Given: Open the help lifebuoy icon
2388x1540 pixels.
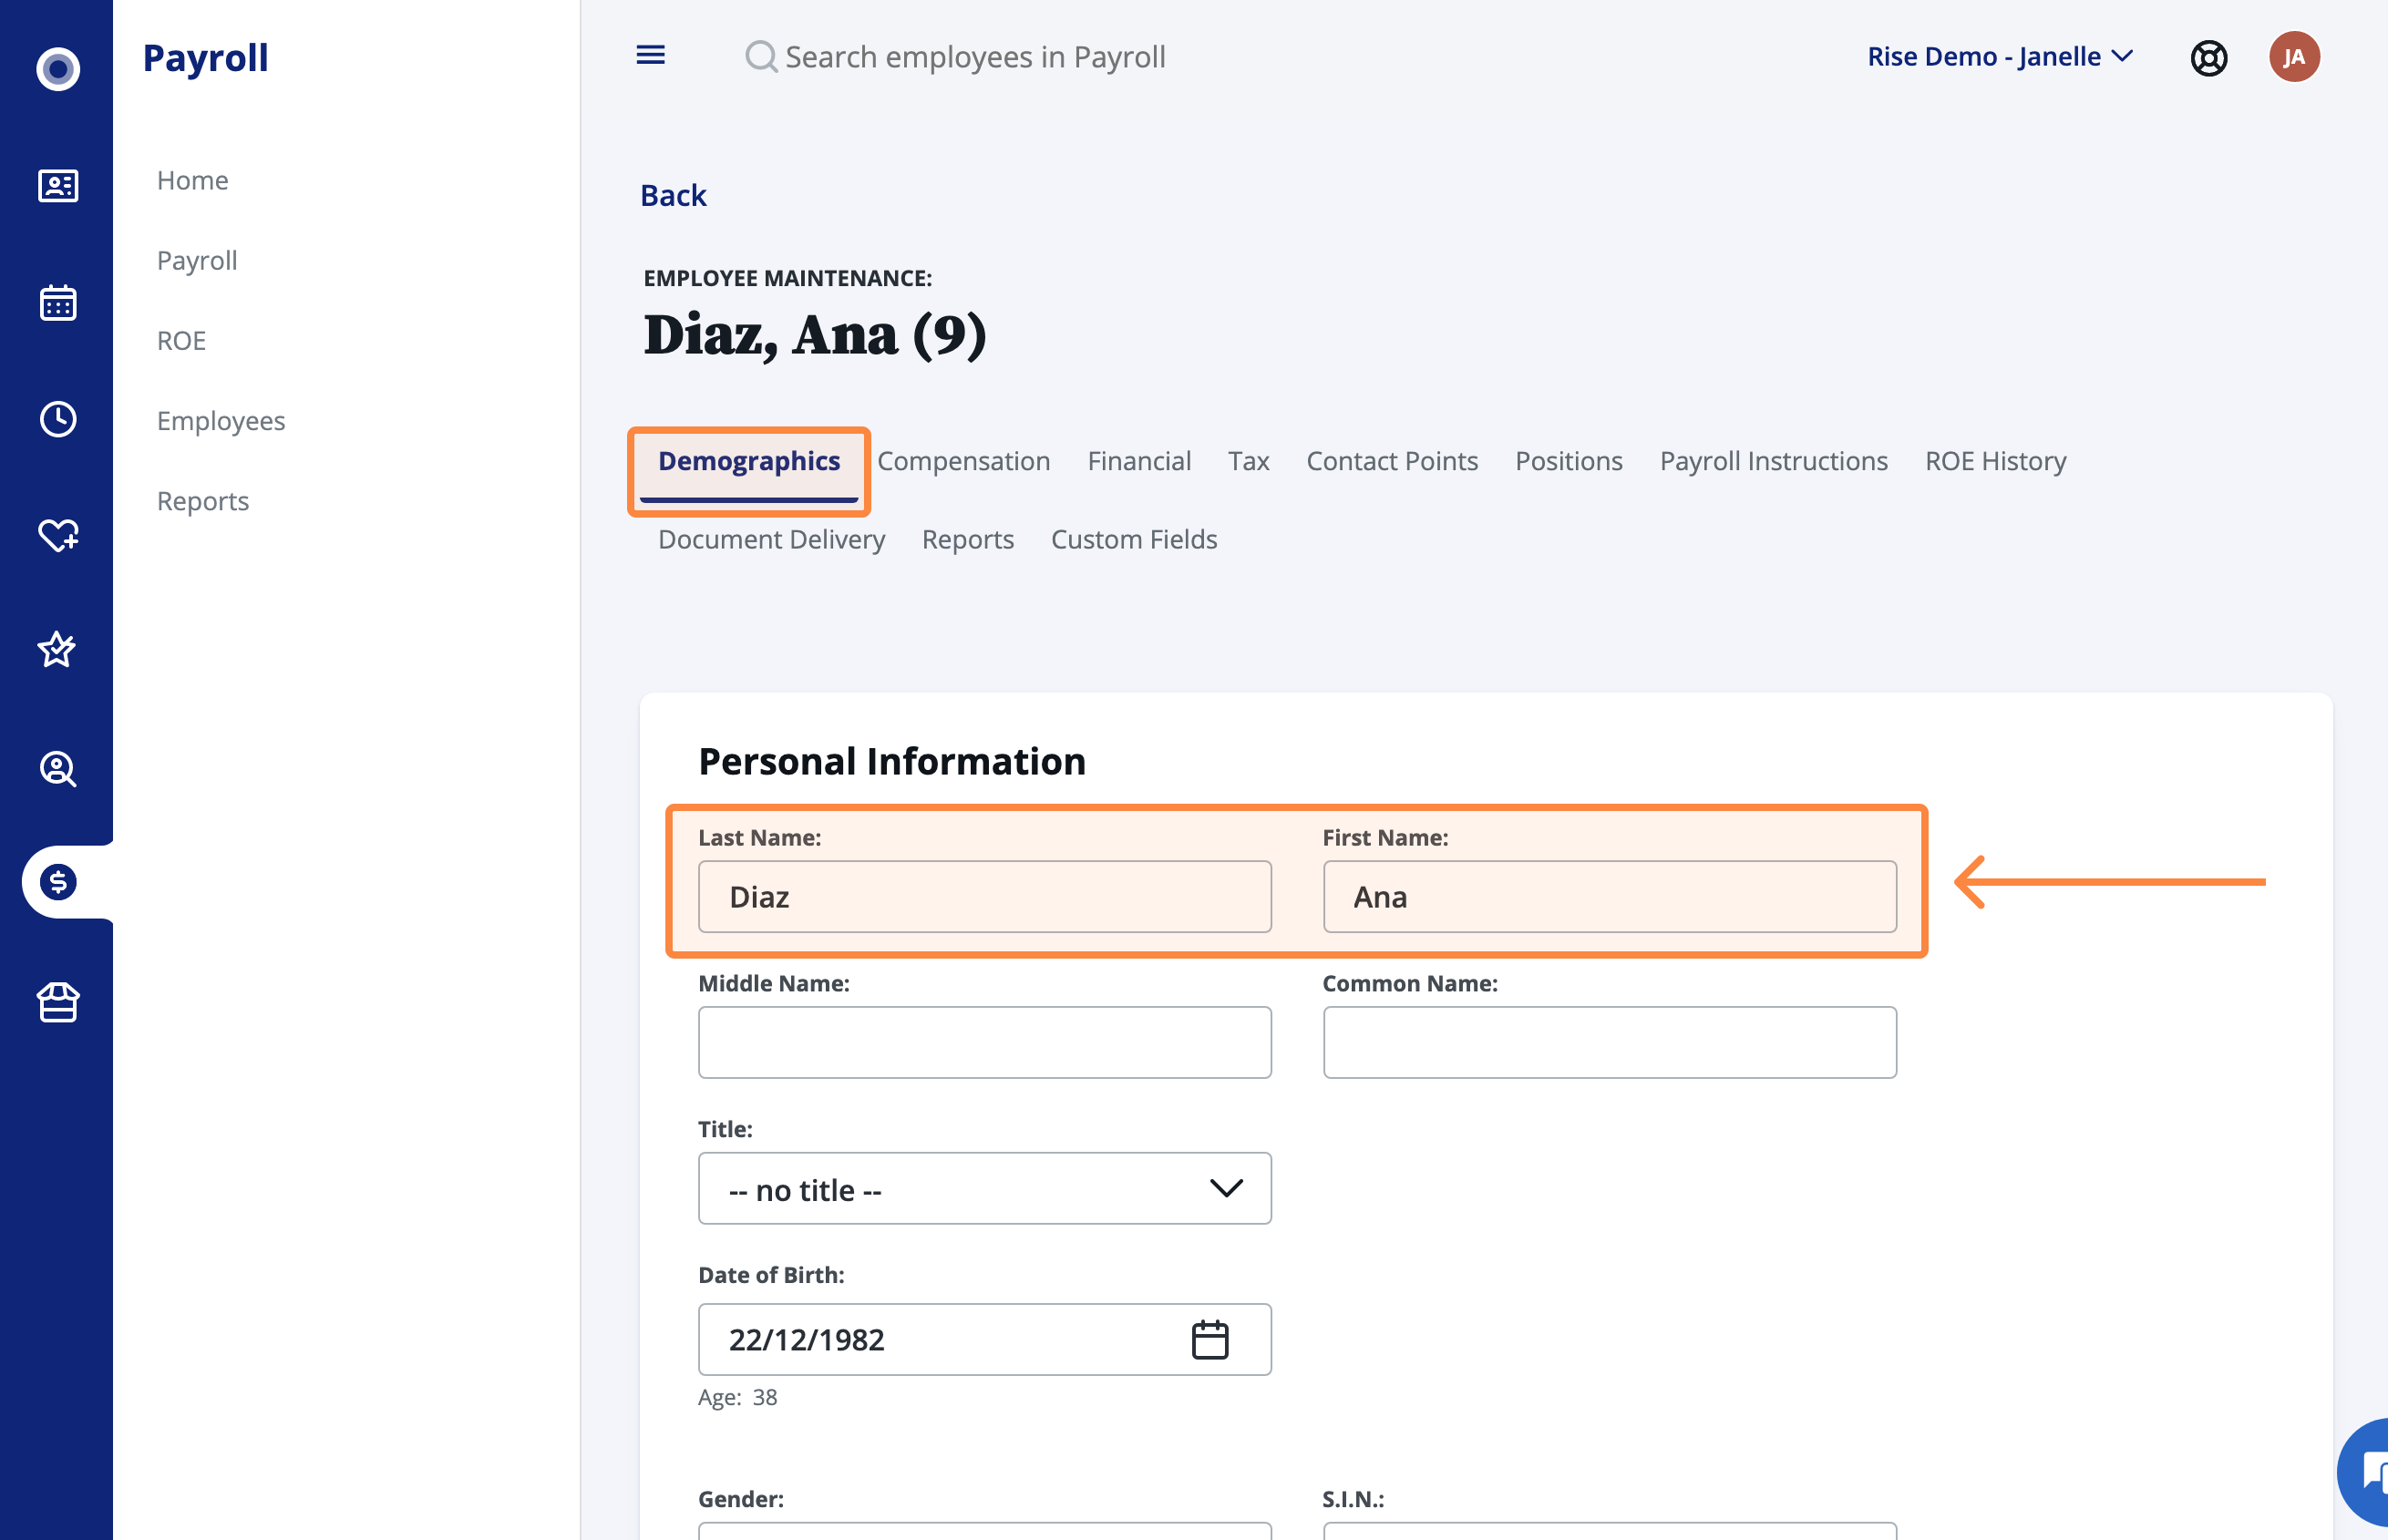Looking at the screenshot, I should tap(2208, 58).
